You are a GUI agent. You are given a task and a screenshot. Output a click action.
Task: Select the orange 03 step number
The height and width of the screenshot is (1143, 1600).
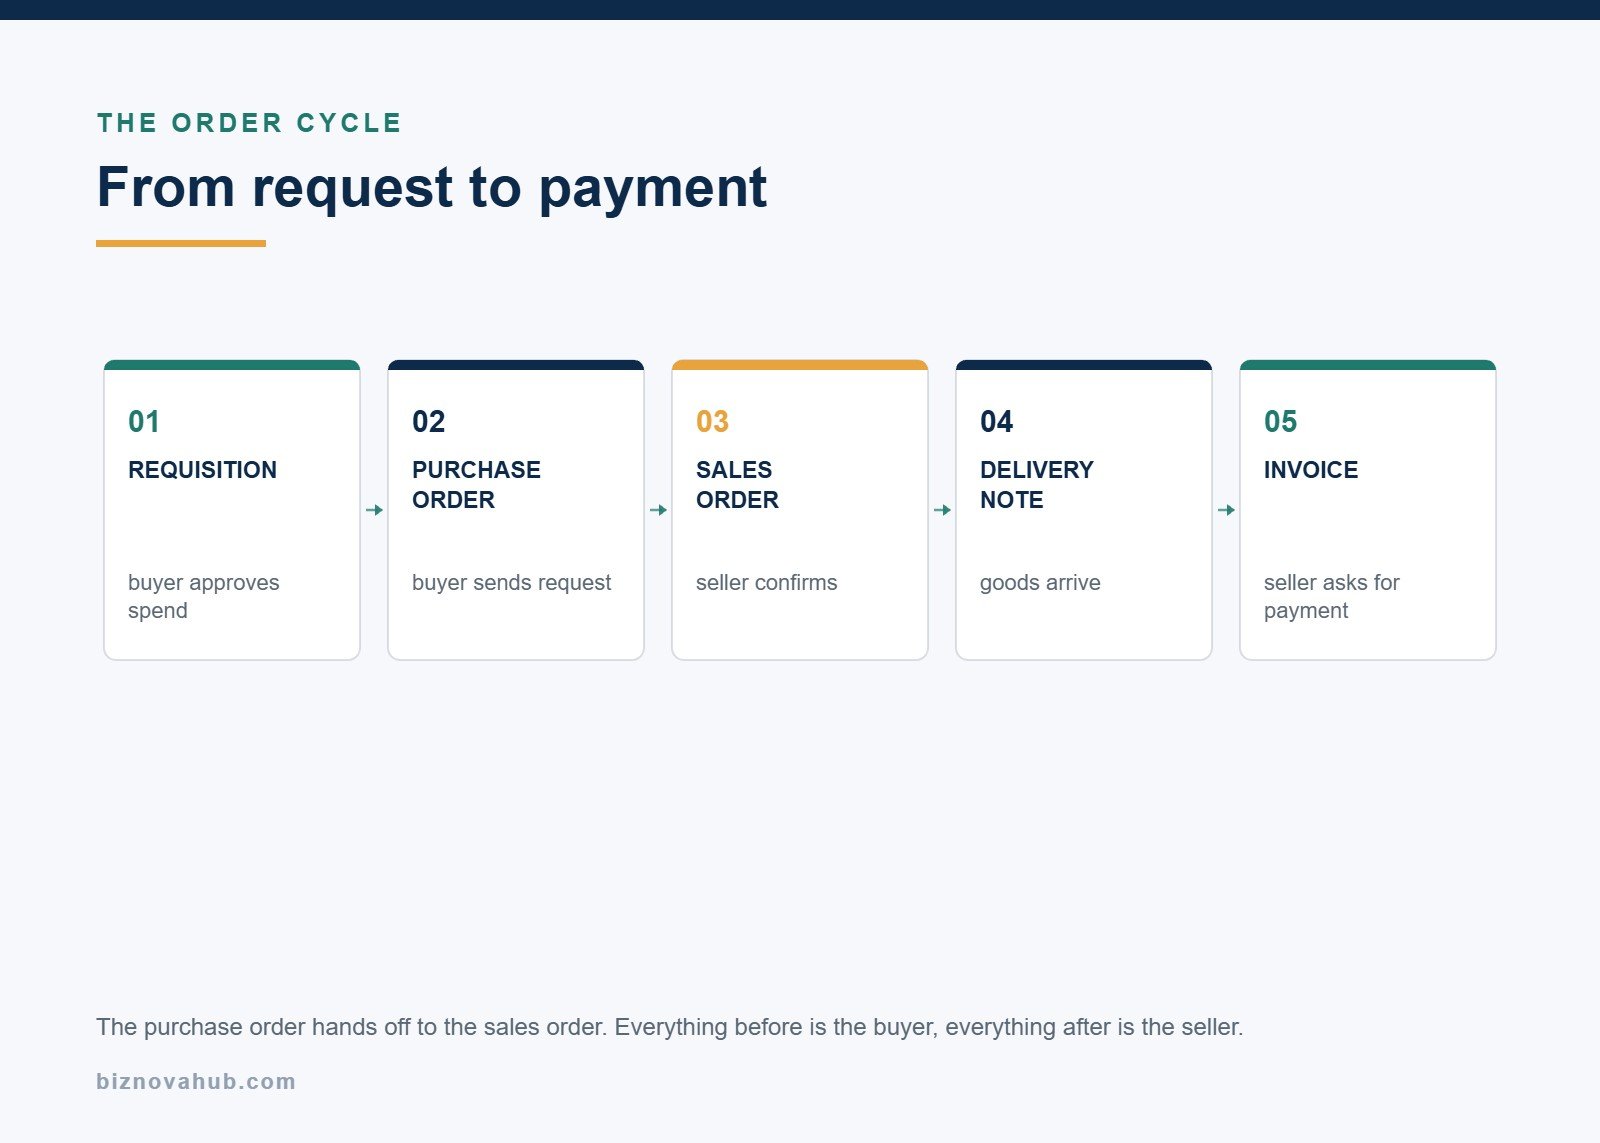[712, 421]
